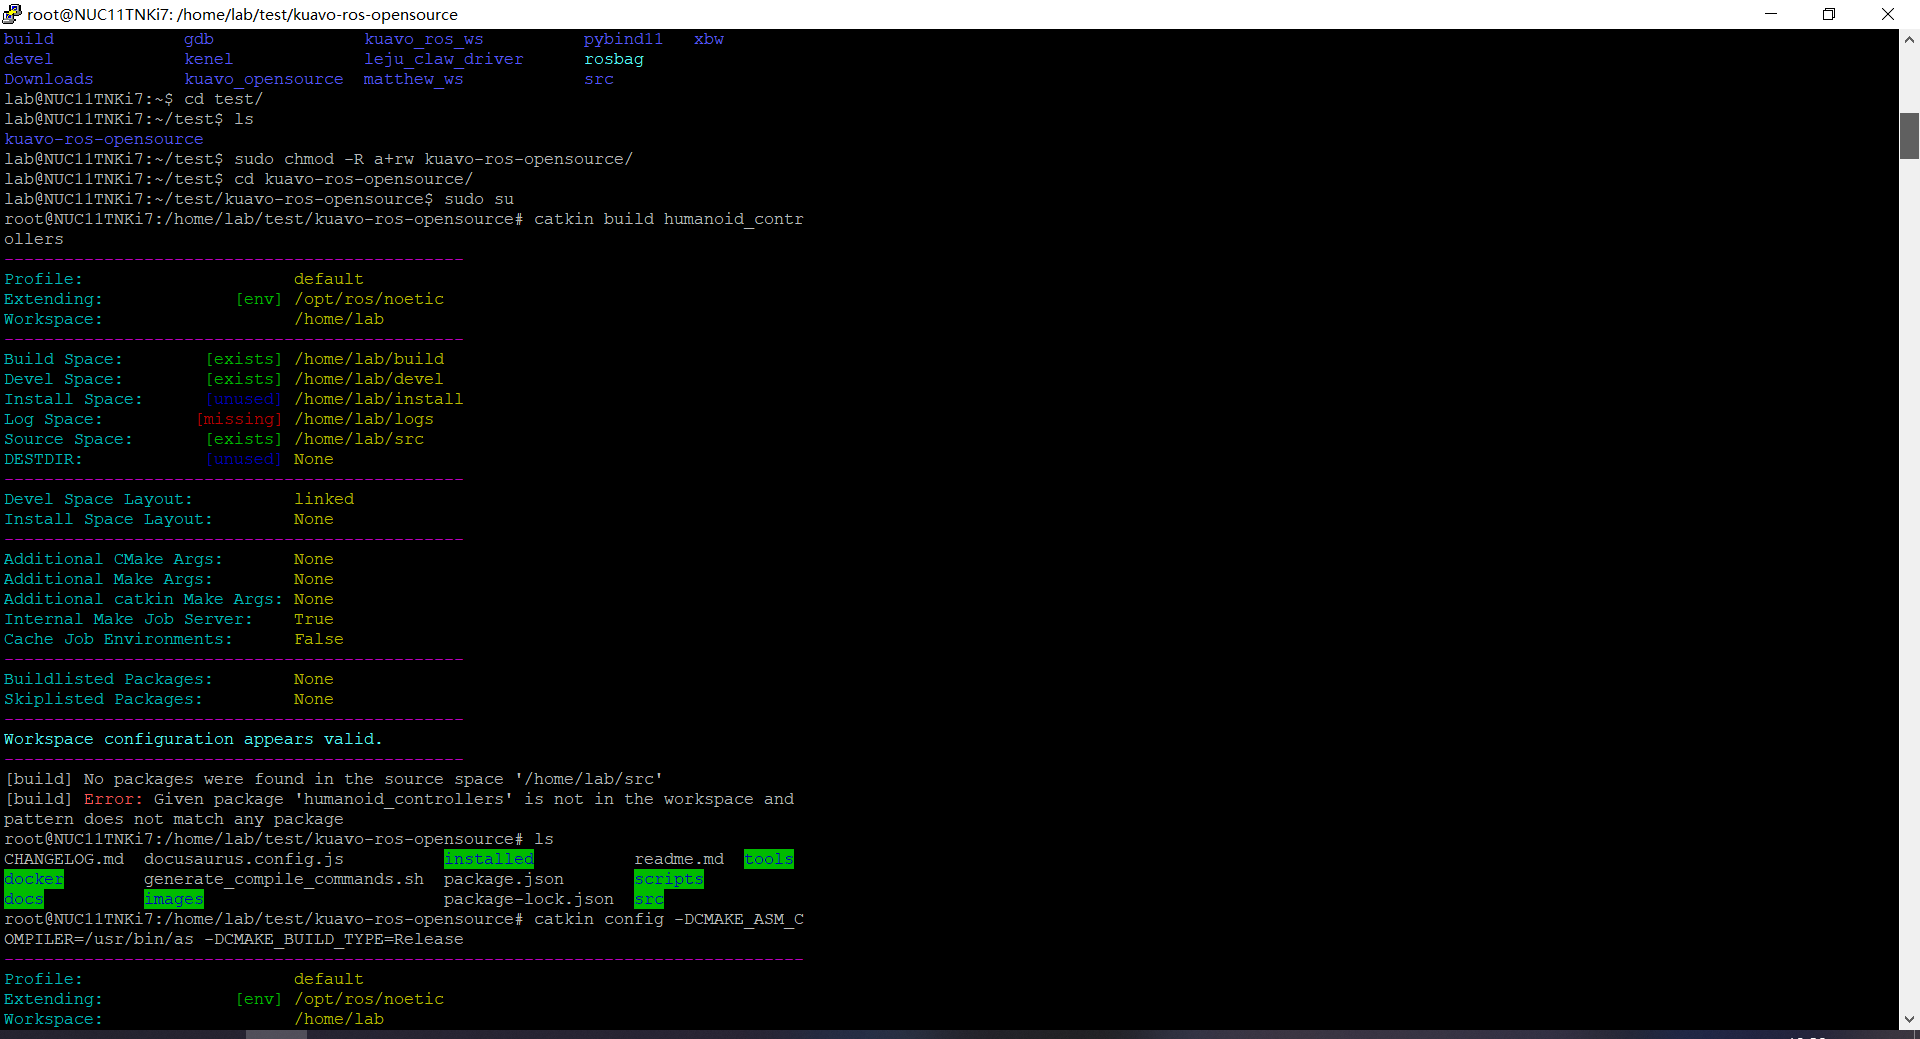Click the vertical scrollbar thumb
1920x1039 pixels.
coord(1909,136)
